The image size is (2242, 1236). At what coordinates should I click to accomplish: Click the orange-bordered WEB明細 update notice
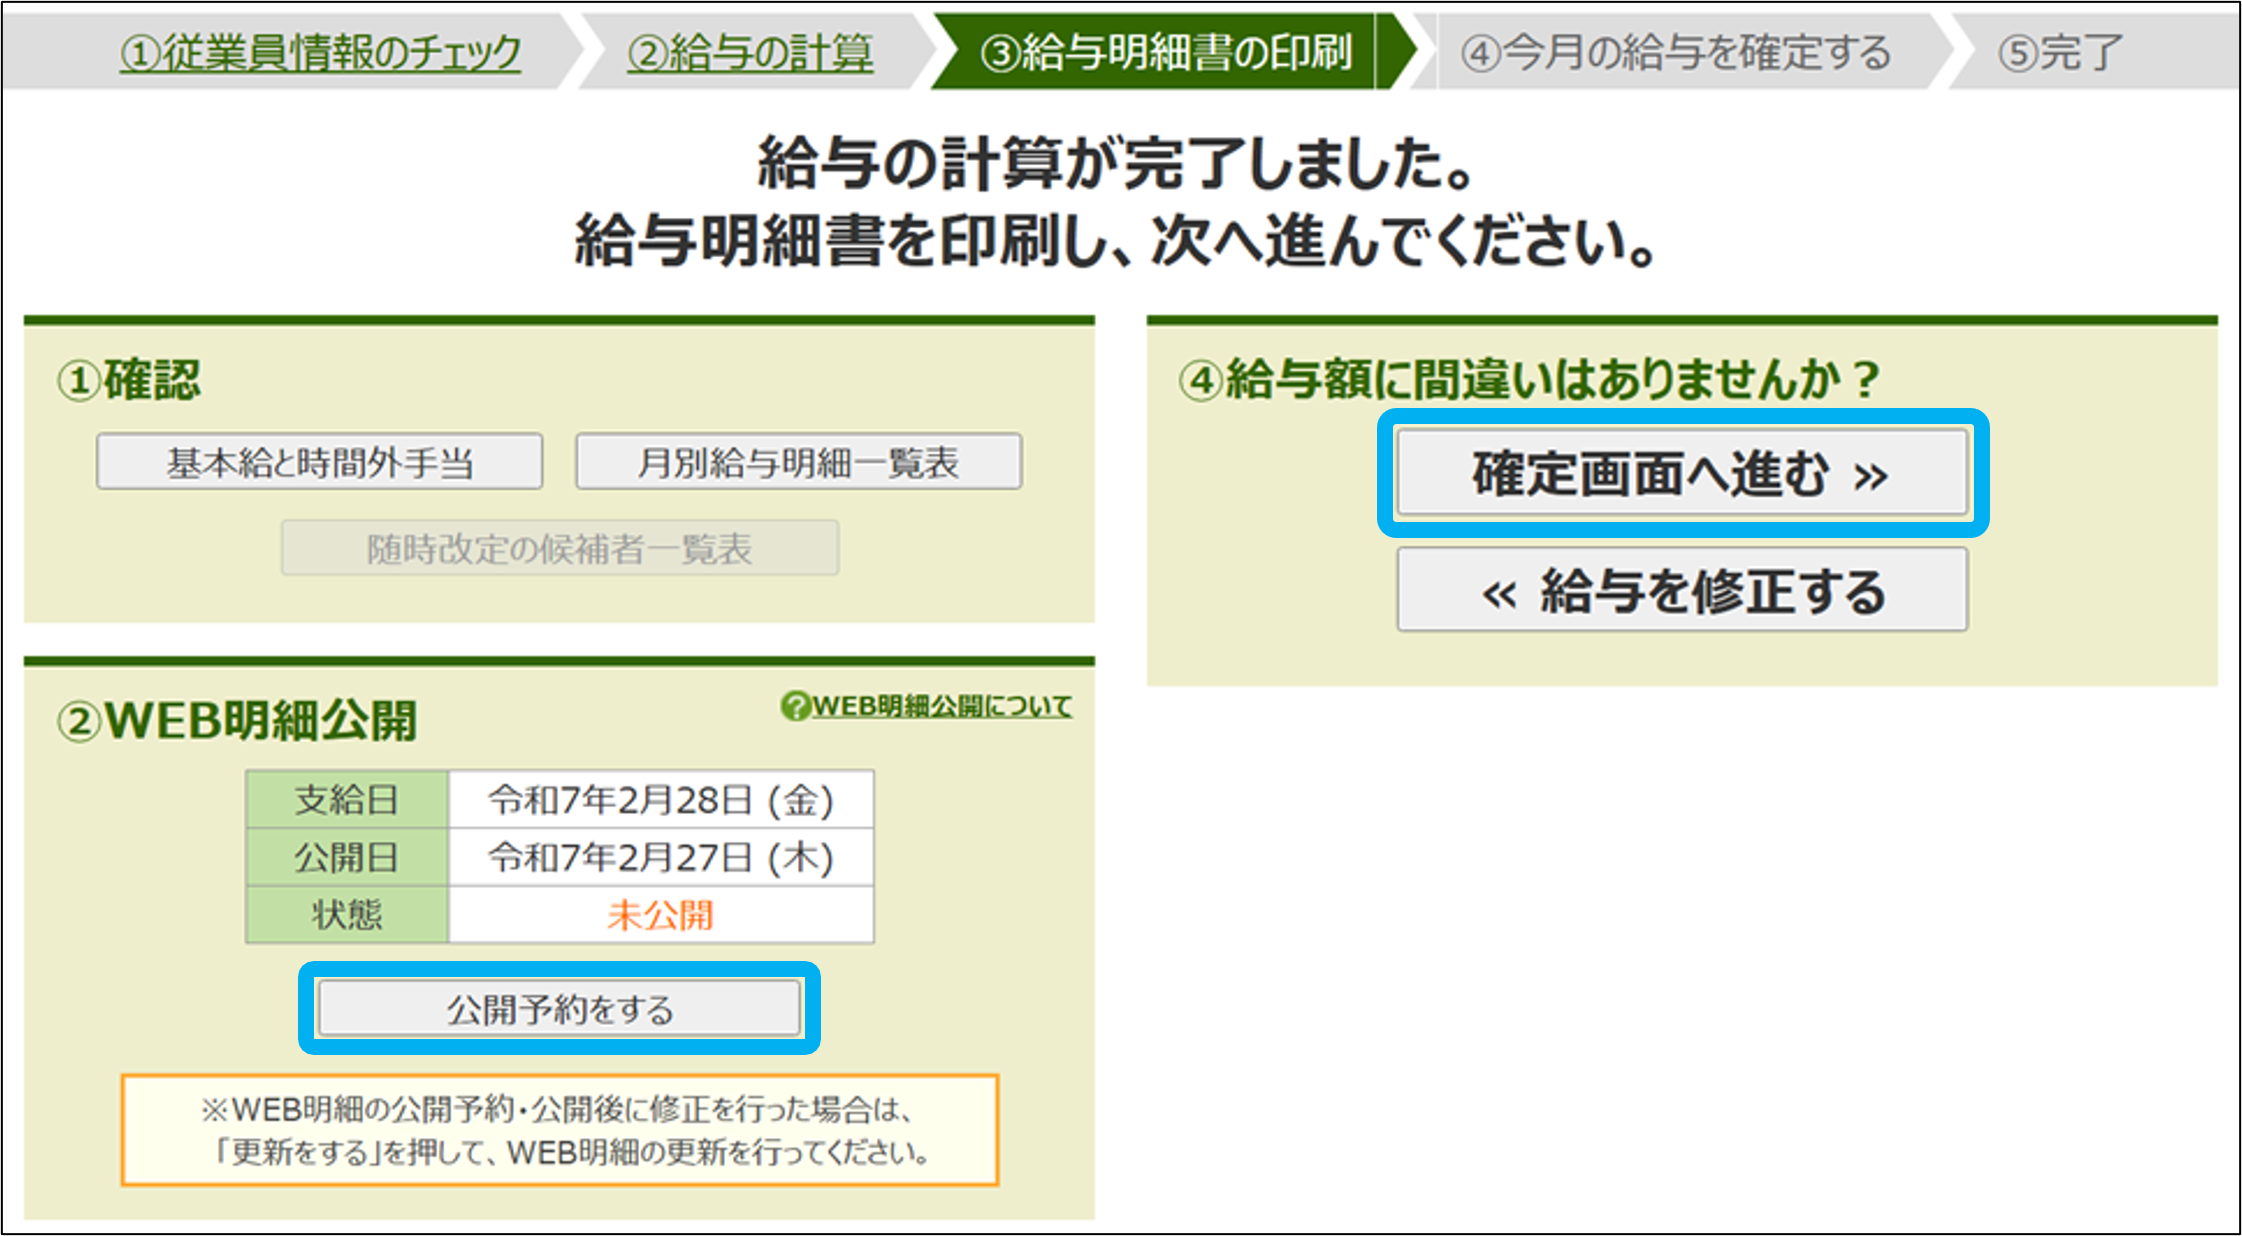coord(560,1130)
